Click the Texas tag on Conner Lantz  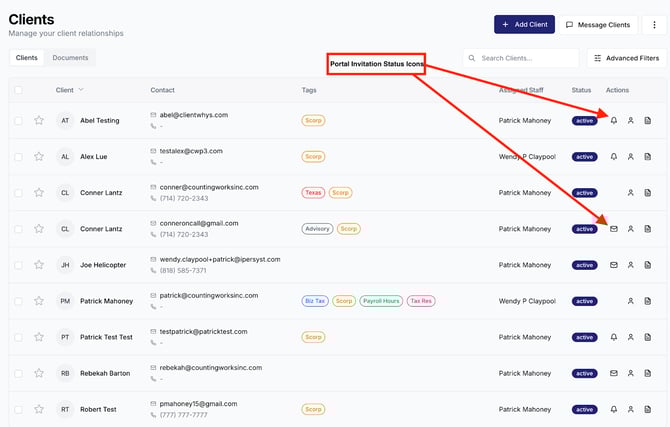[x=314, y=193]
